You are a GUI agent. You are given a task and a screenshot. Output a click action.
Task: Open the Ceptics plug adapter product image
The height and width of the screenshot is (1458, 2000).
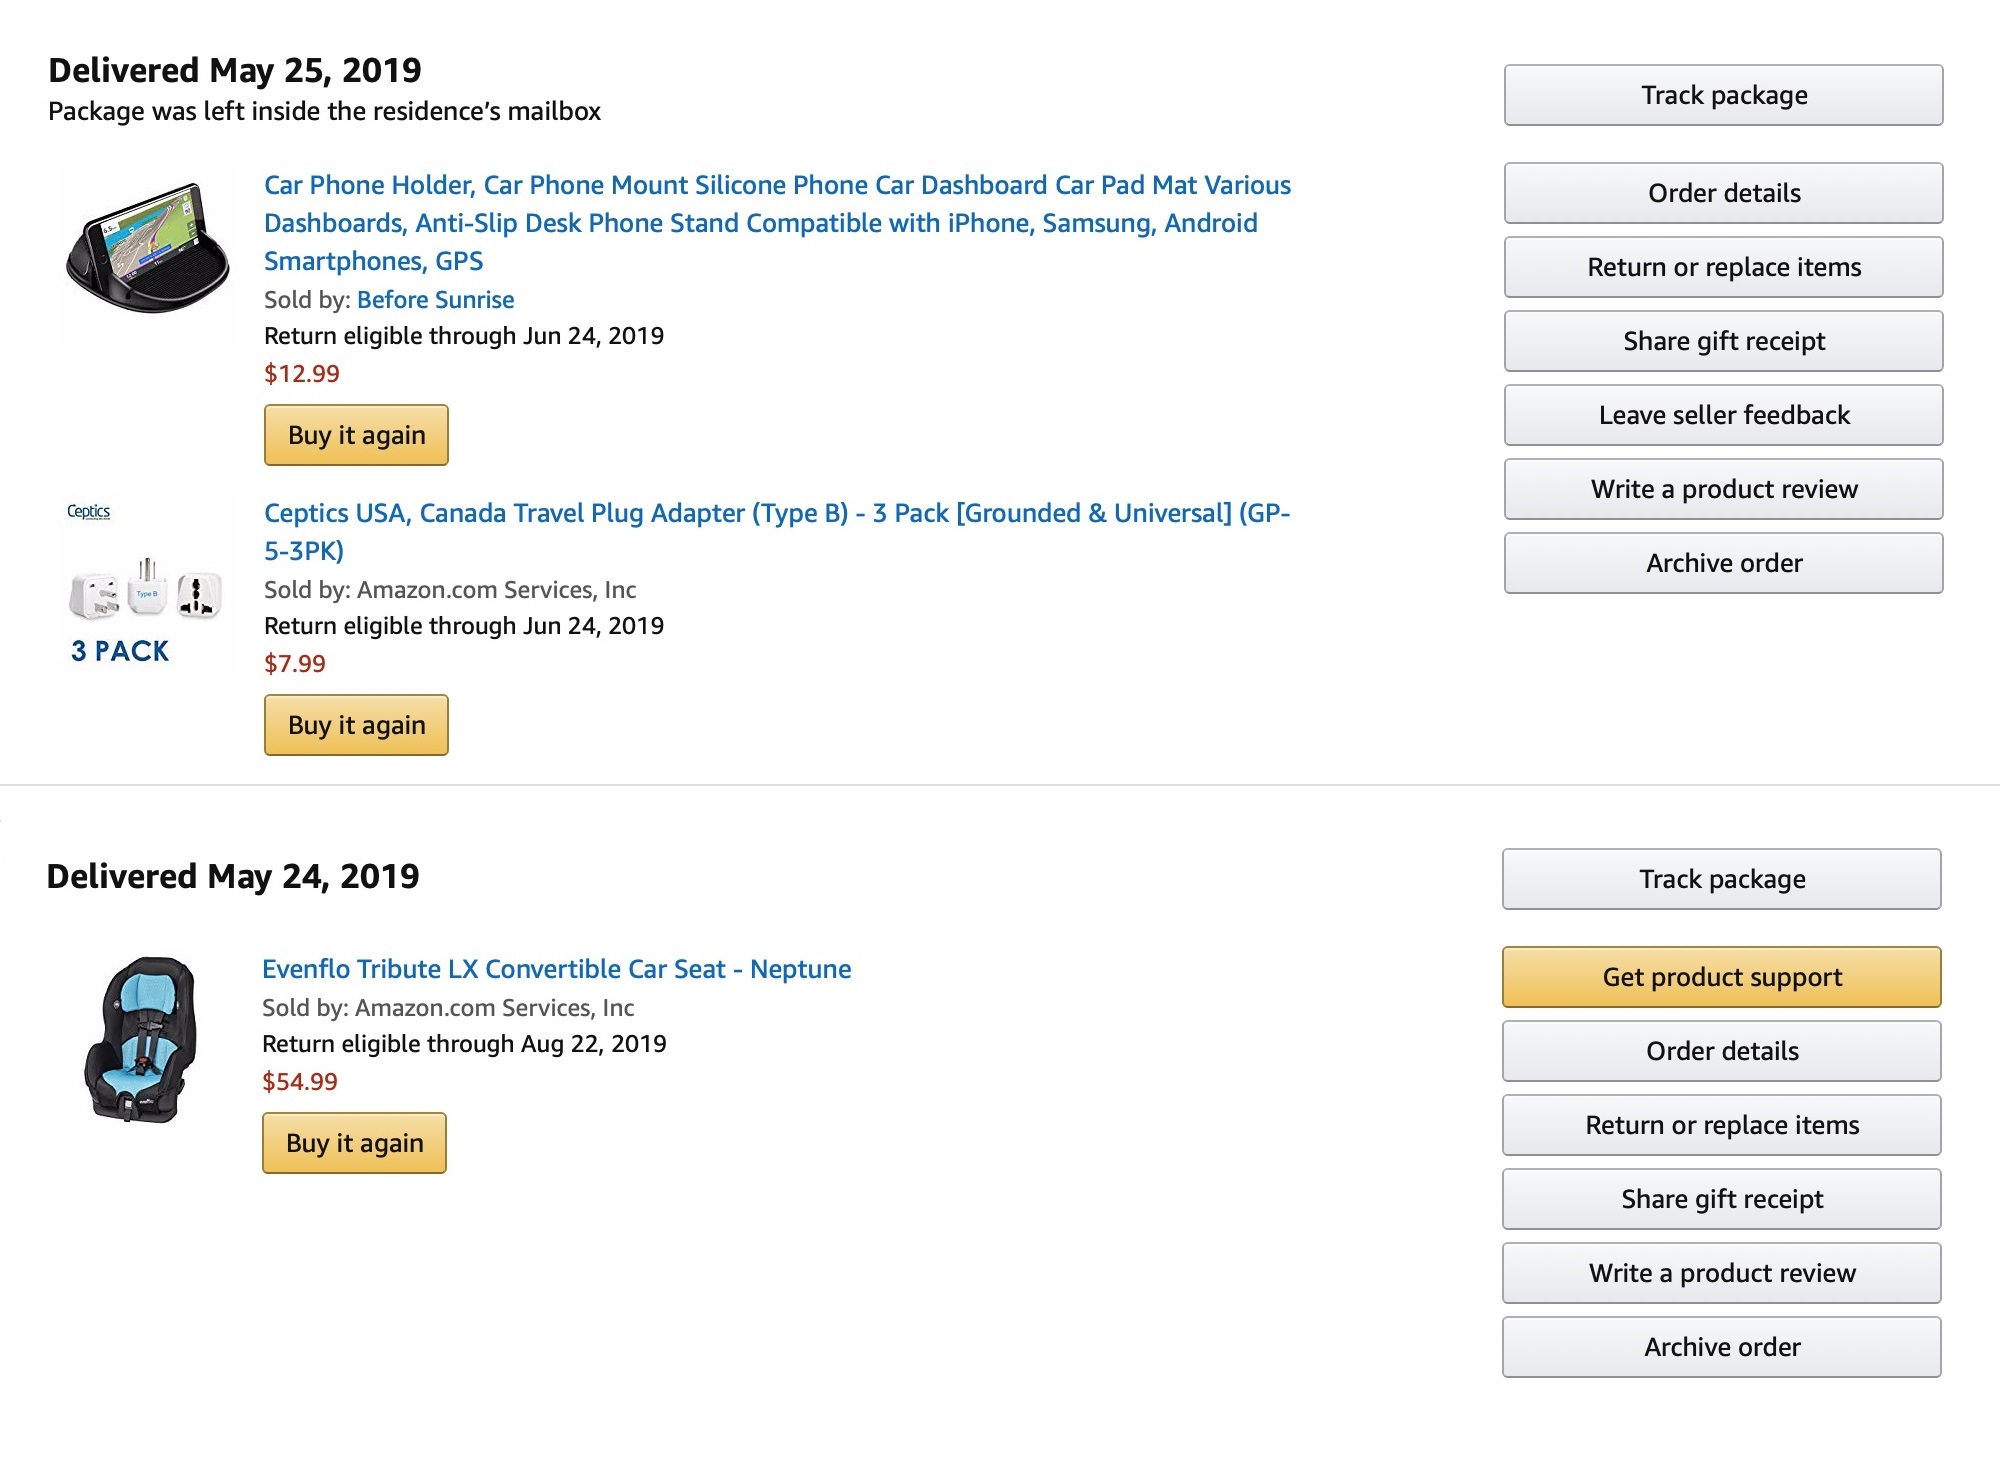(x=145, y=582)
